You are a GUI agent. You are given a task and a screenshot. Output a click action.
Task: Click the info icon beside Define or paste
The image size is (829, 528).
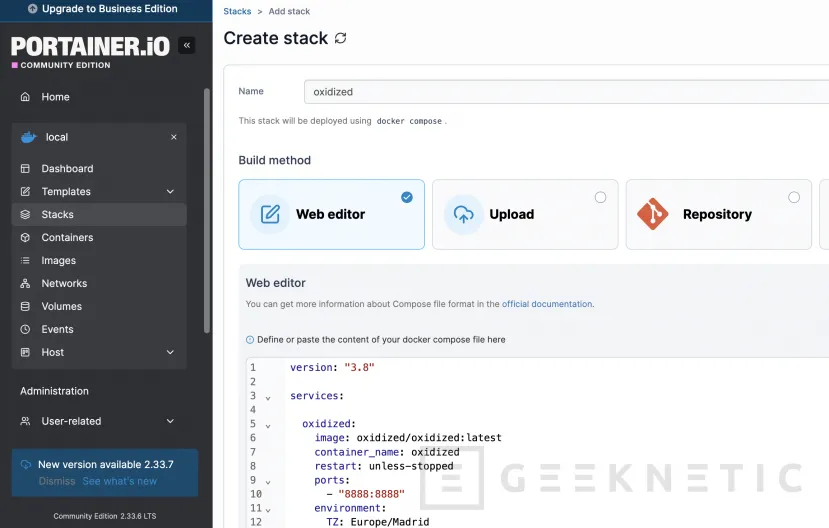tap(250, 340)
